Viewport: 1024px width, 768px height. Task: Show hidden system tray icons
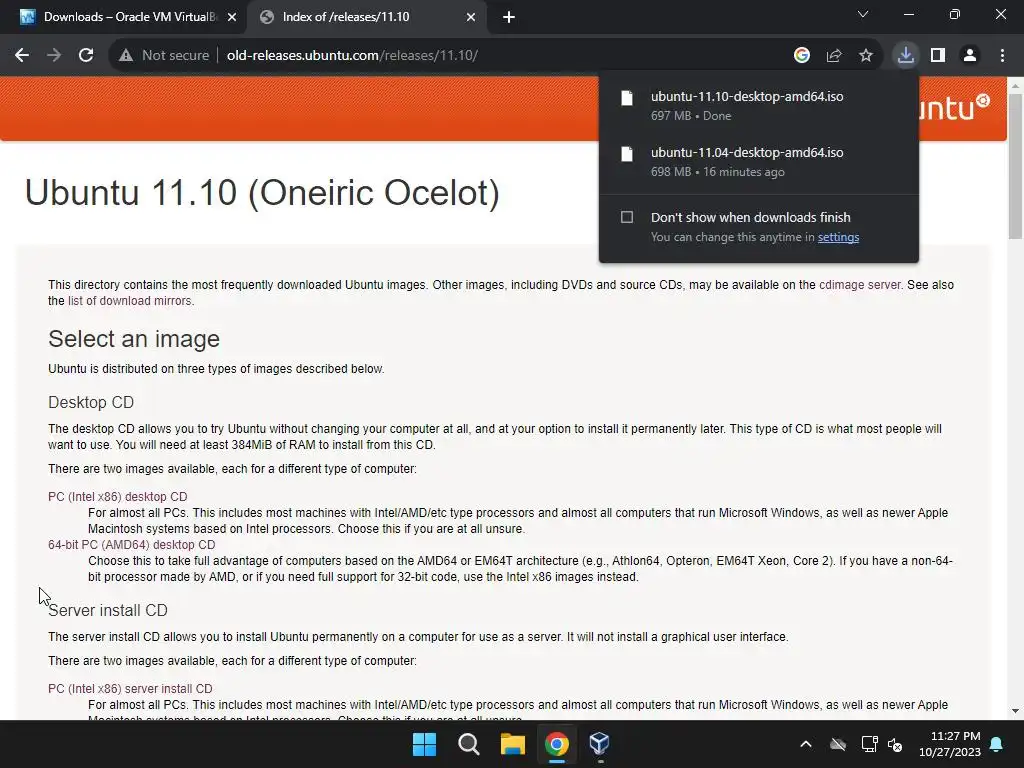pyautogui.click(x=806, y=744)
